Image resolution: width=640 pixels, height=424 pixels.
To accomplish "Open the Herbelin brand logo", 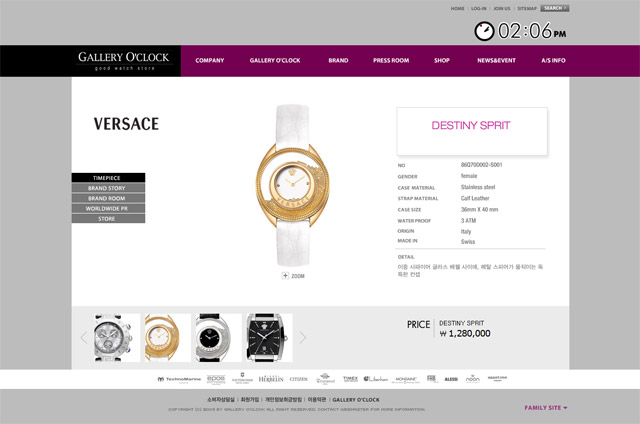I will [271, 379].
